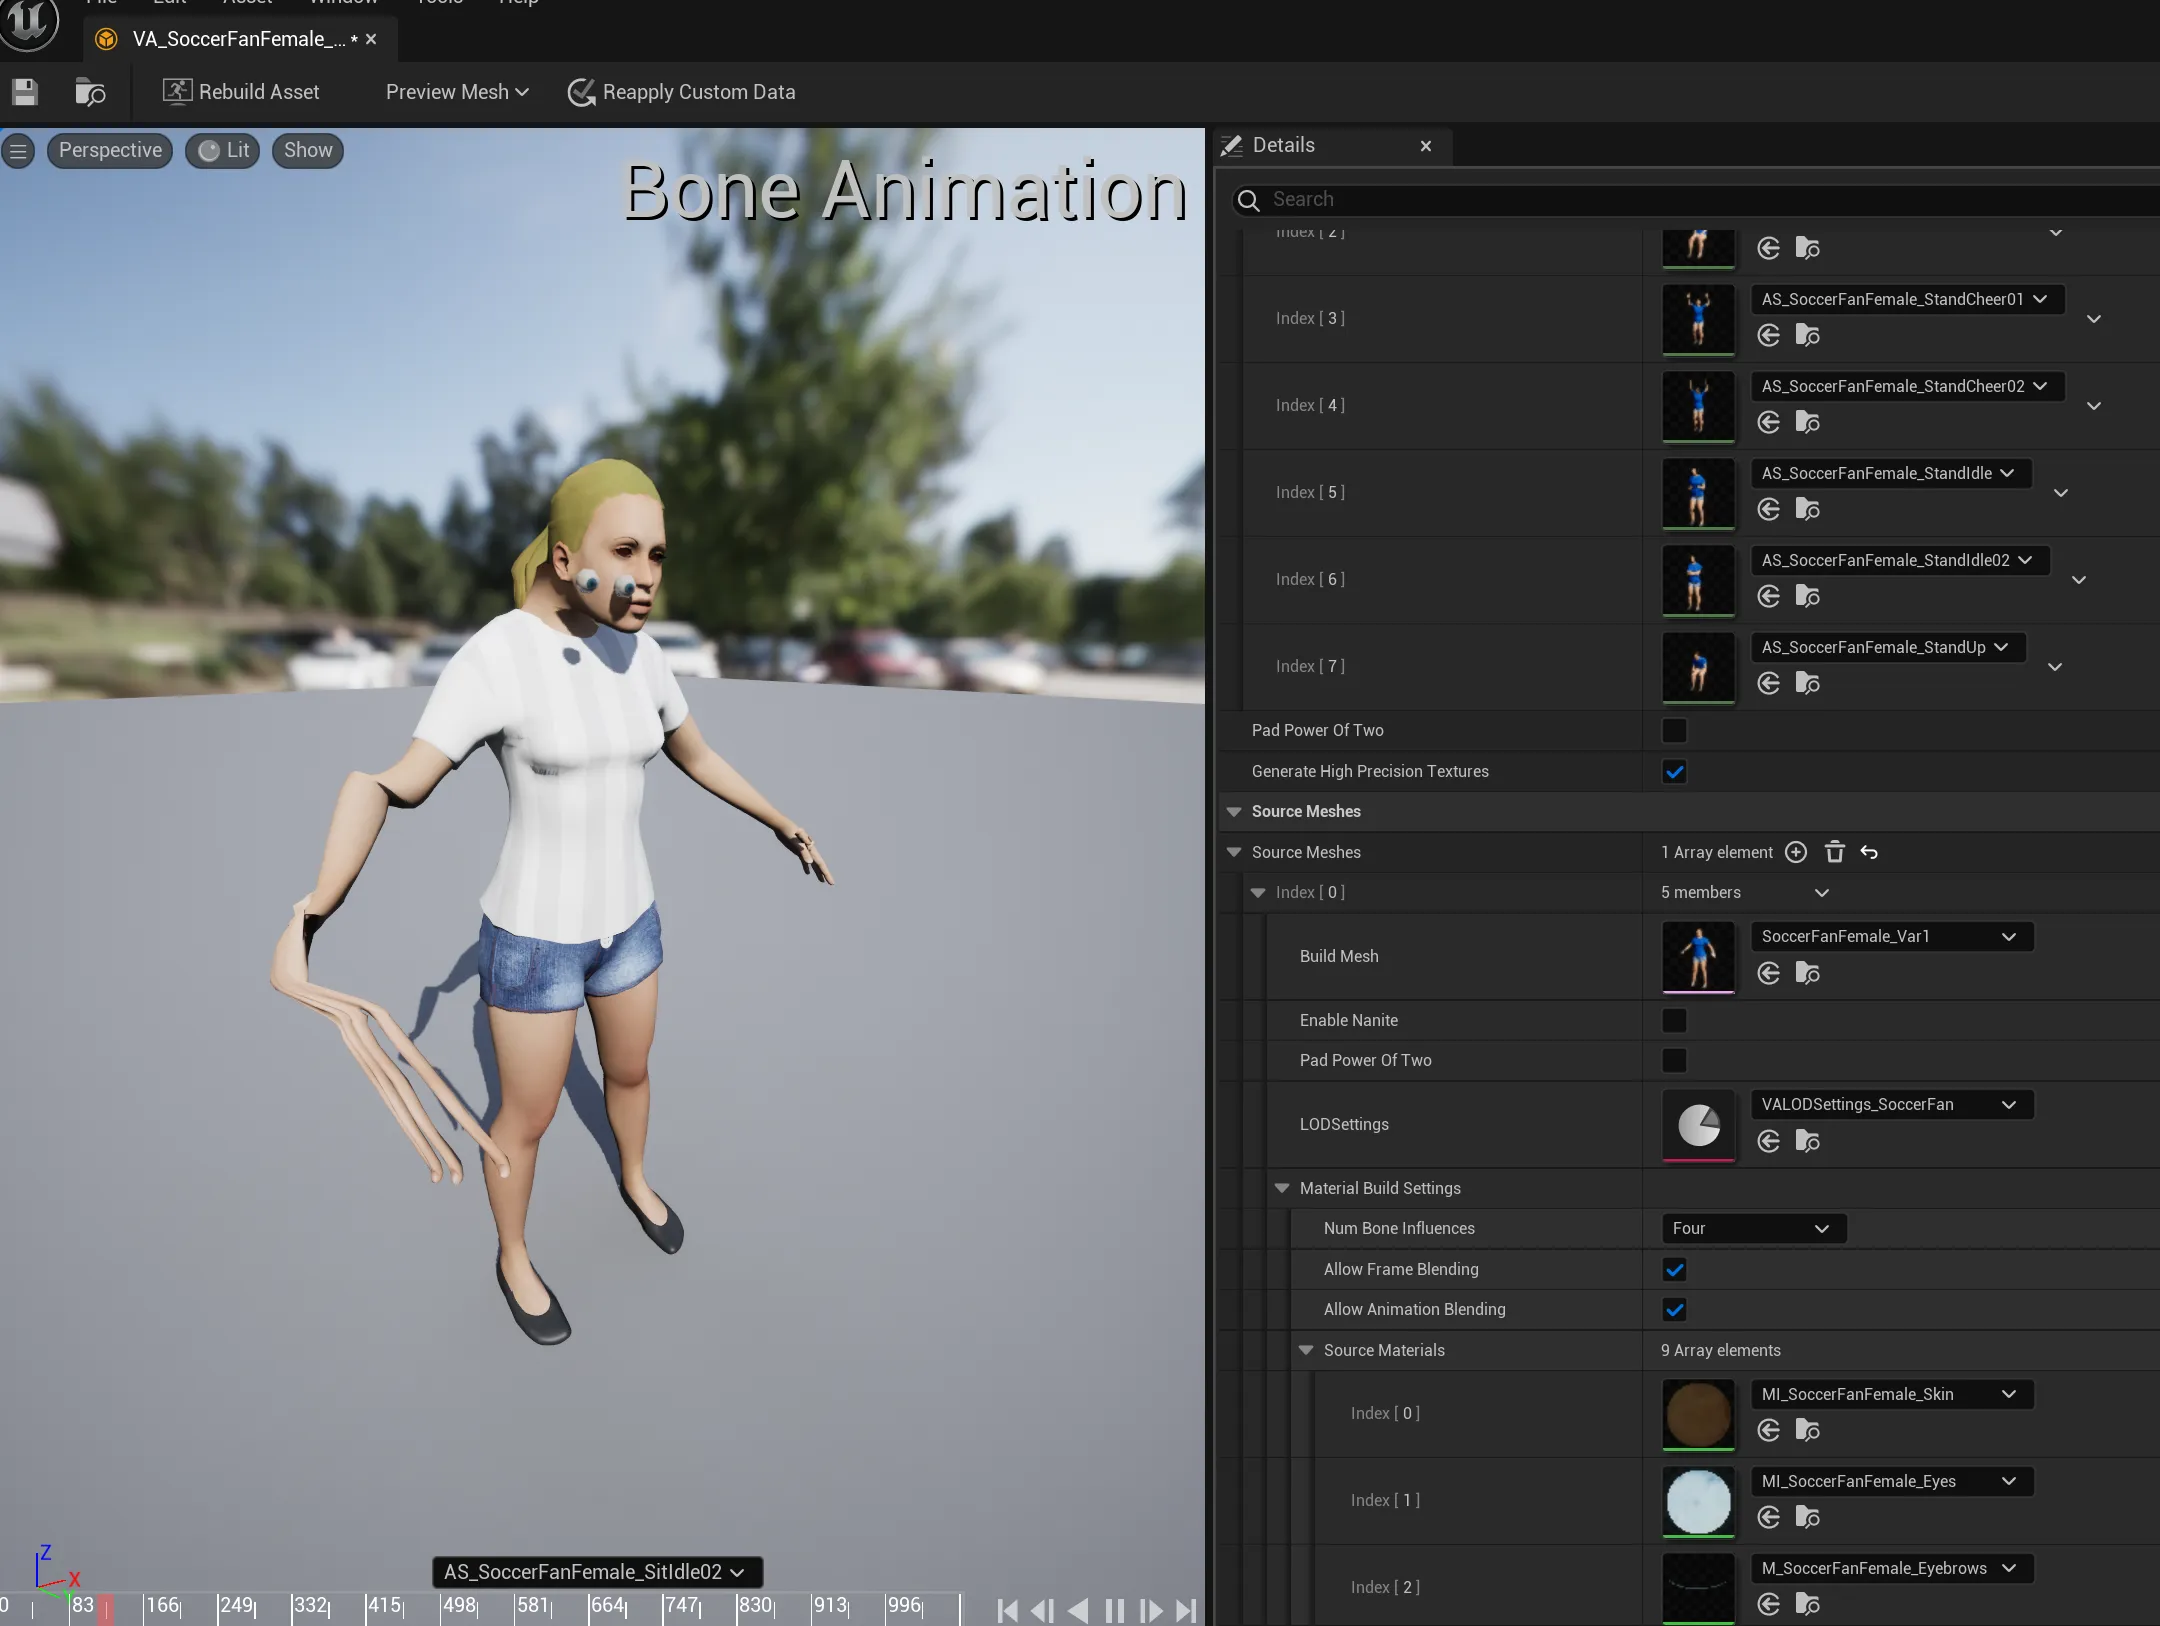Image resolution: width=2160 pixels, height=1626 pixels.
Task: Uncheck Generate High Precision Textures
Action: [1674, 771]
